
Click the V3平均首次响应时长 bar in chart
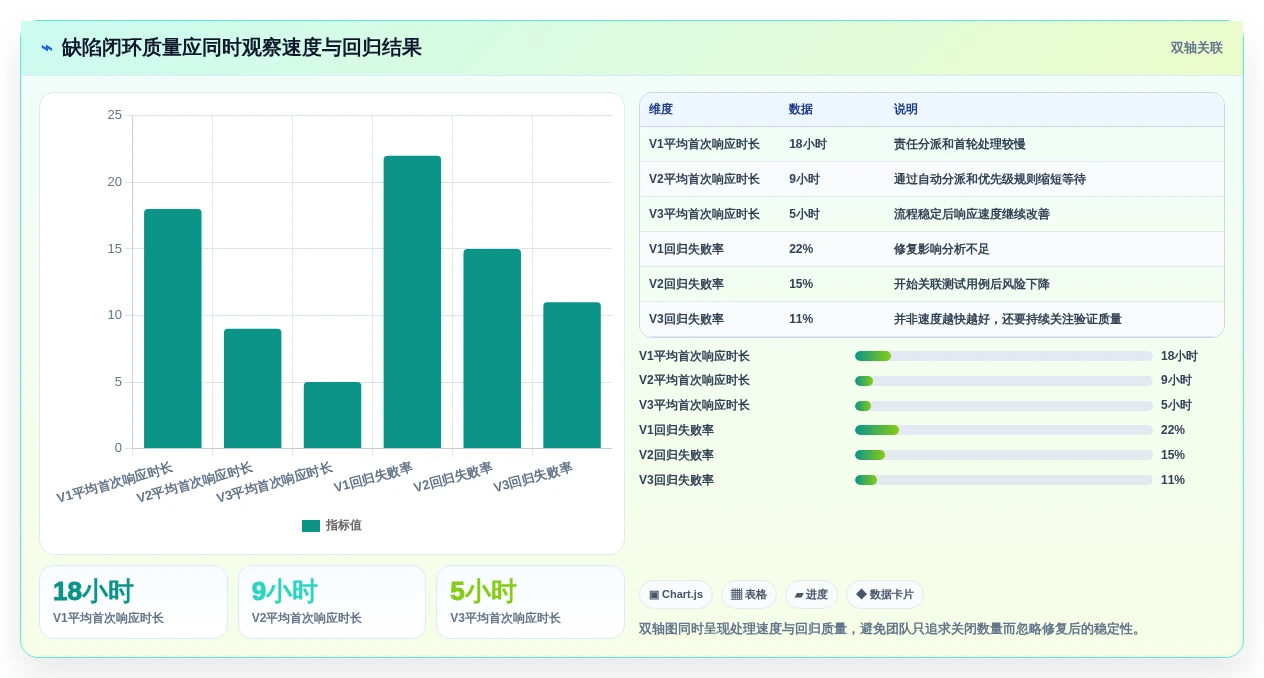[332, 415]
